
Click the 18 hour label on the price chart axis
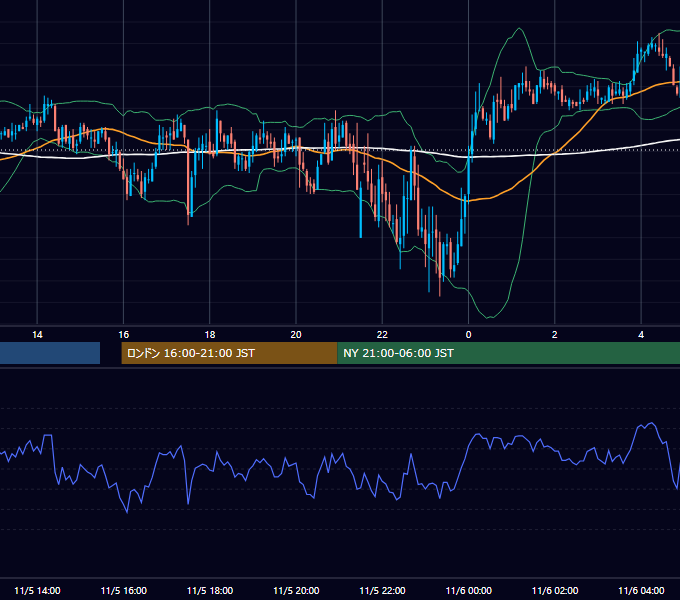210,335
